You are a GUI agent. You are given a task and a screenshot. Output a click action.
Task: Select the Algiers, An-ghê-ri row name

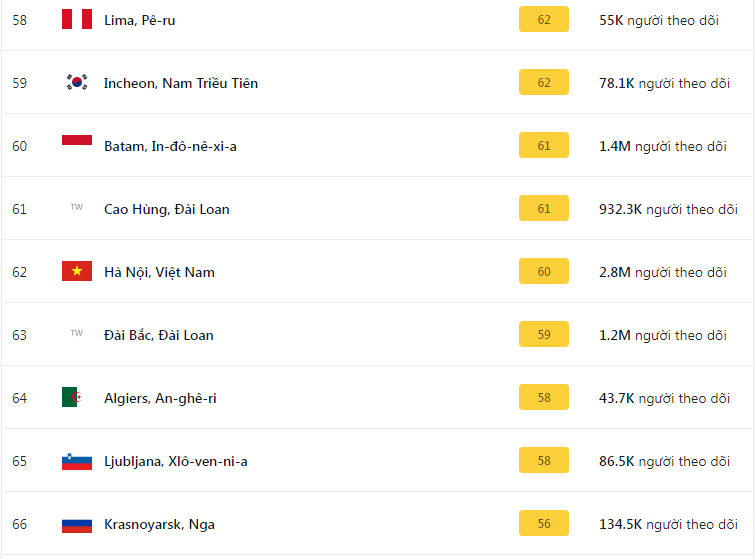[x=160, y=398]
